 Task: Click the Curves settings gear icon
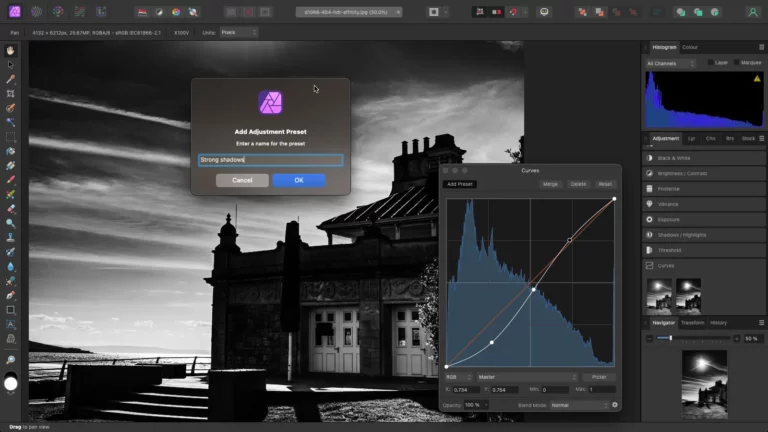[x=614, y=405]
